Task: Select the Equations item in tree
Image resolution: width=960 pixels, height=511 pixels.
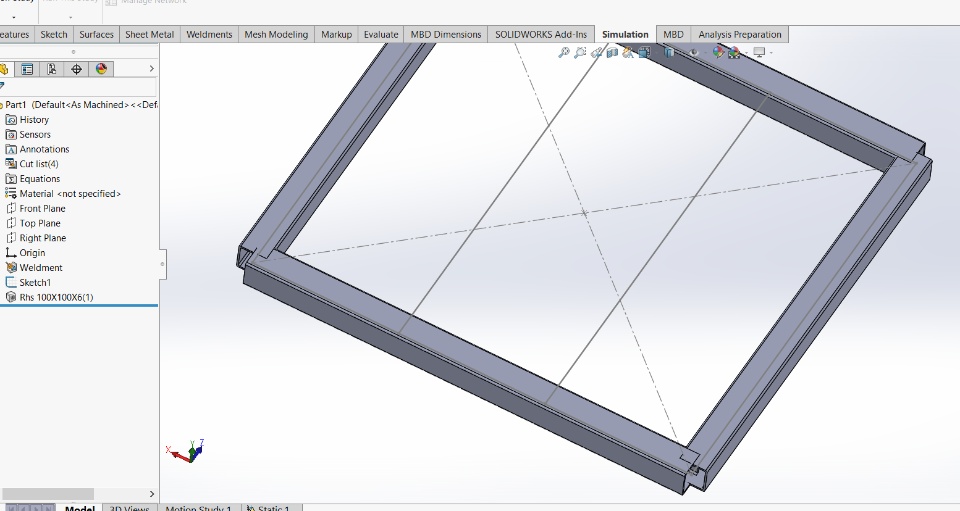Action: coord(33,179)
